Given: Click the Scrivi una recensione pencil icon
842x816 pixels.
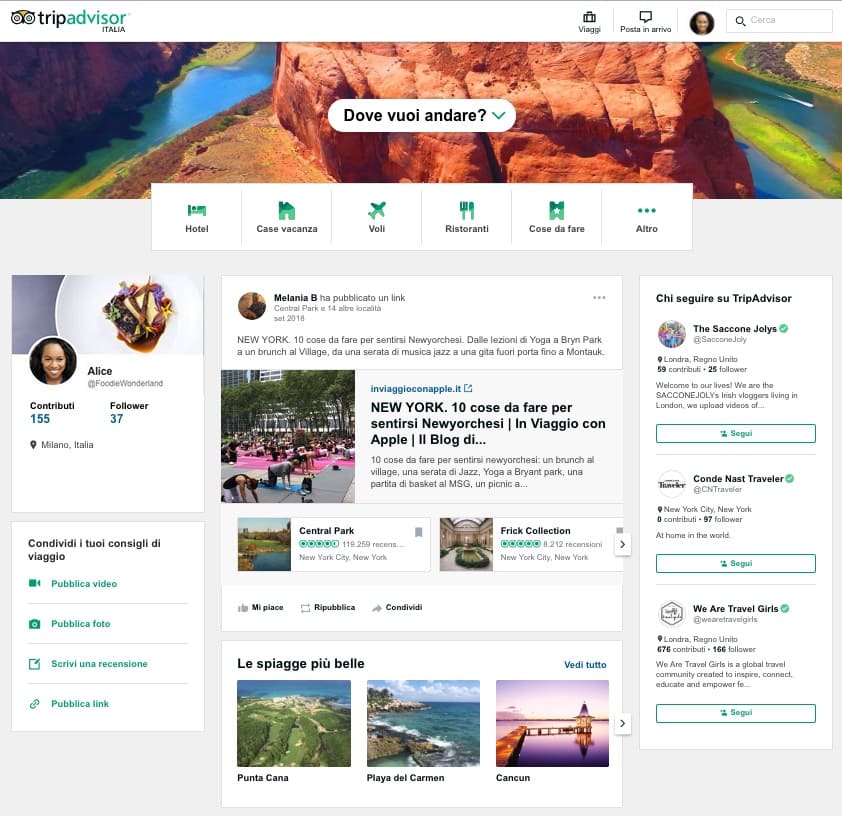Looking at the screenshot, I should 34,664.
